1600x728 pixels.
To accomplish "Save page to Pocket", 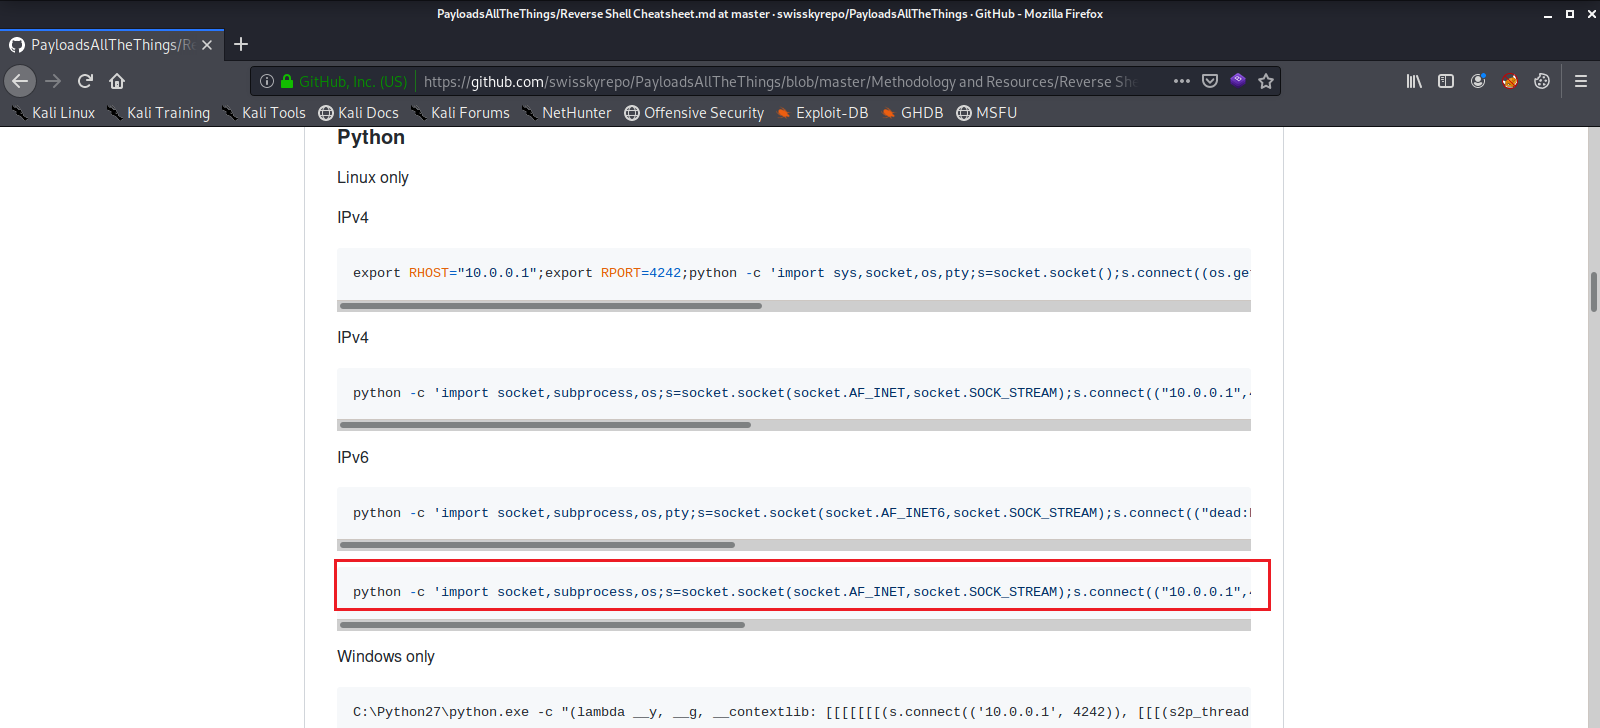I will pos(1210,81).
